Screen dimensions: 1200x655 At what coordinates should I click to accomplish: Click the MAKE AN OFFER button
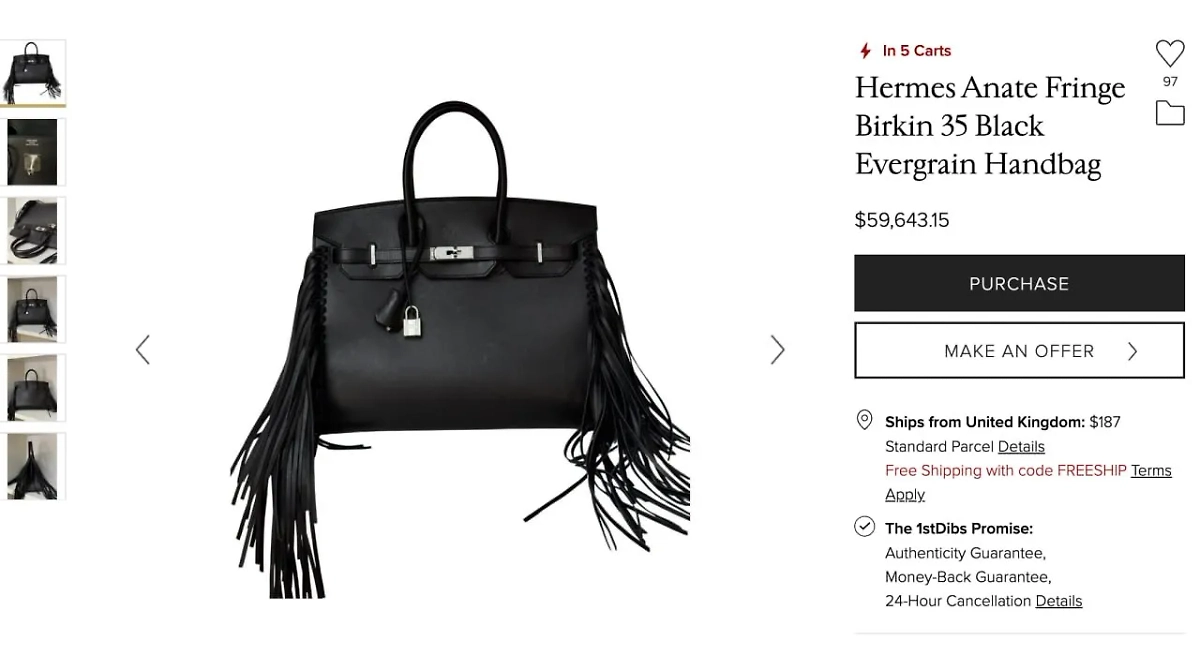[1019, 350]
